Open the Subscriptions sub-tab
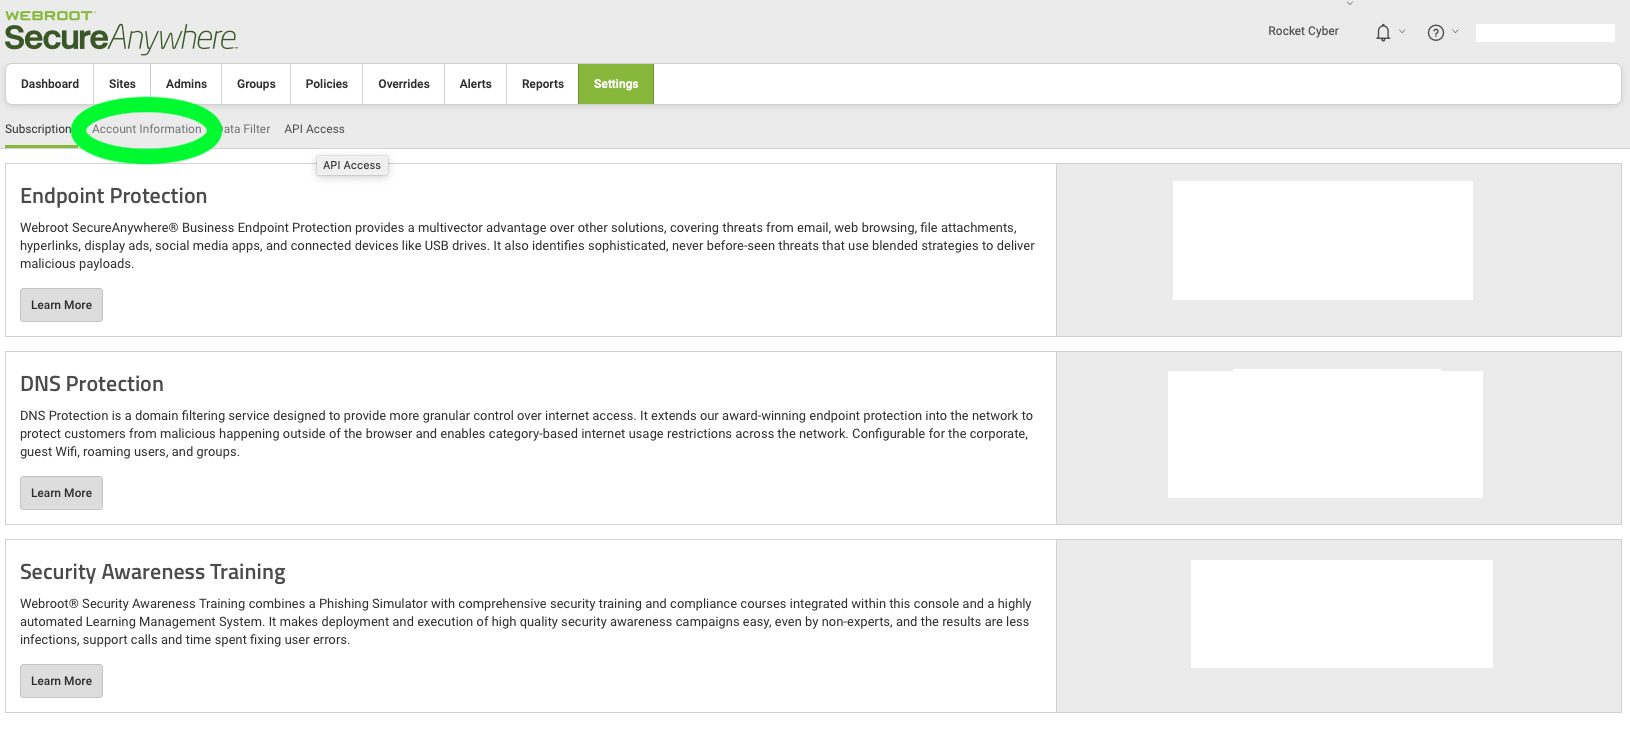1630x748 pixels. coord(38,129)
